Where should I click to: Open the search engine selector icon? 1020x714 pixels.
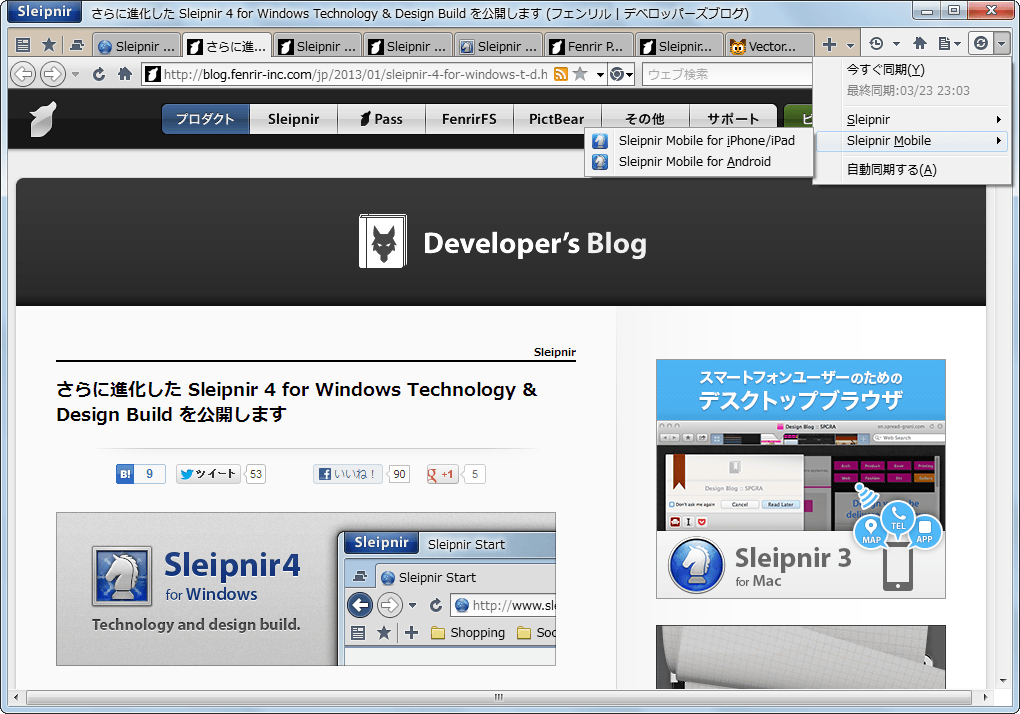point(621,74)
